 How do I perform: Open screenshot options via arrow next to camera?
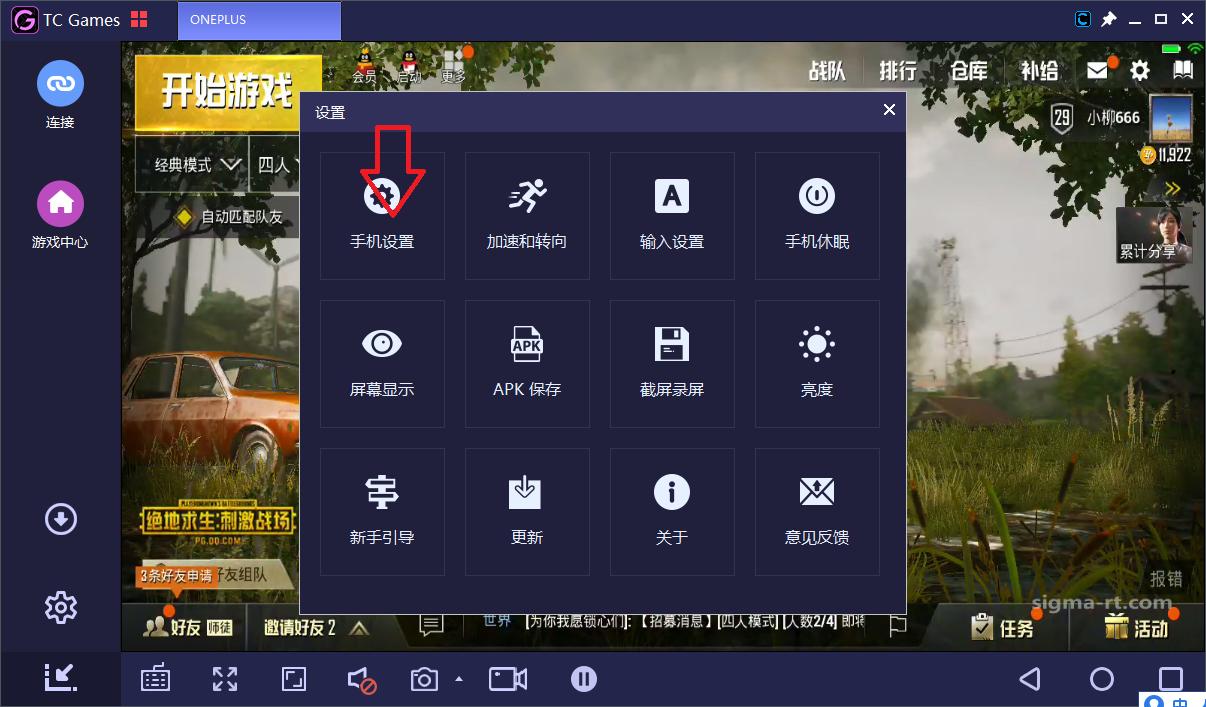[458, 678]
